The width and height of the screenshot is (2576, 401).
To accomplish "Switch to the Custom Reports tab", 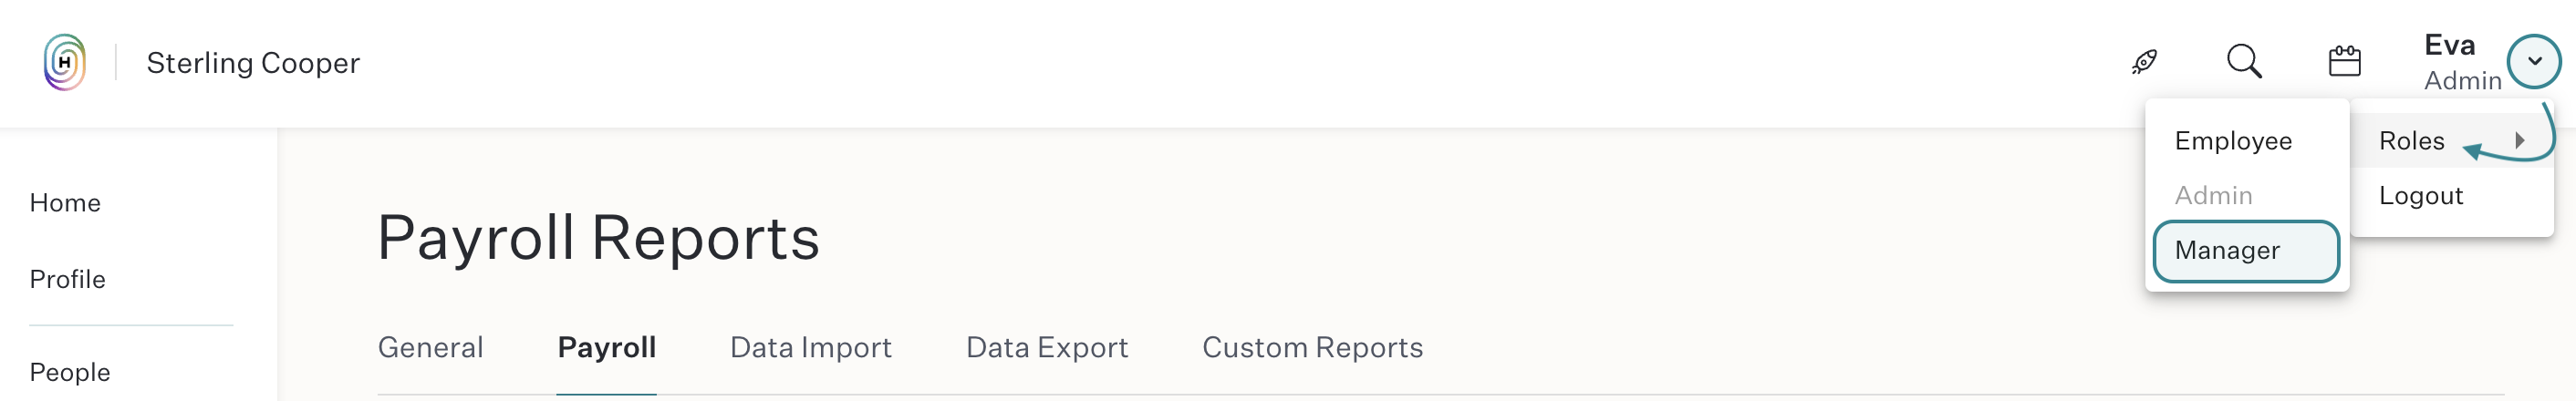I will [1312, 347].
